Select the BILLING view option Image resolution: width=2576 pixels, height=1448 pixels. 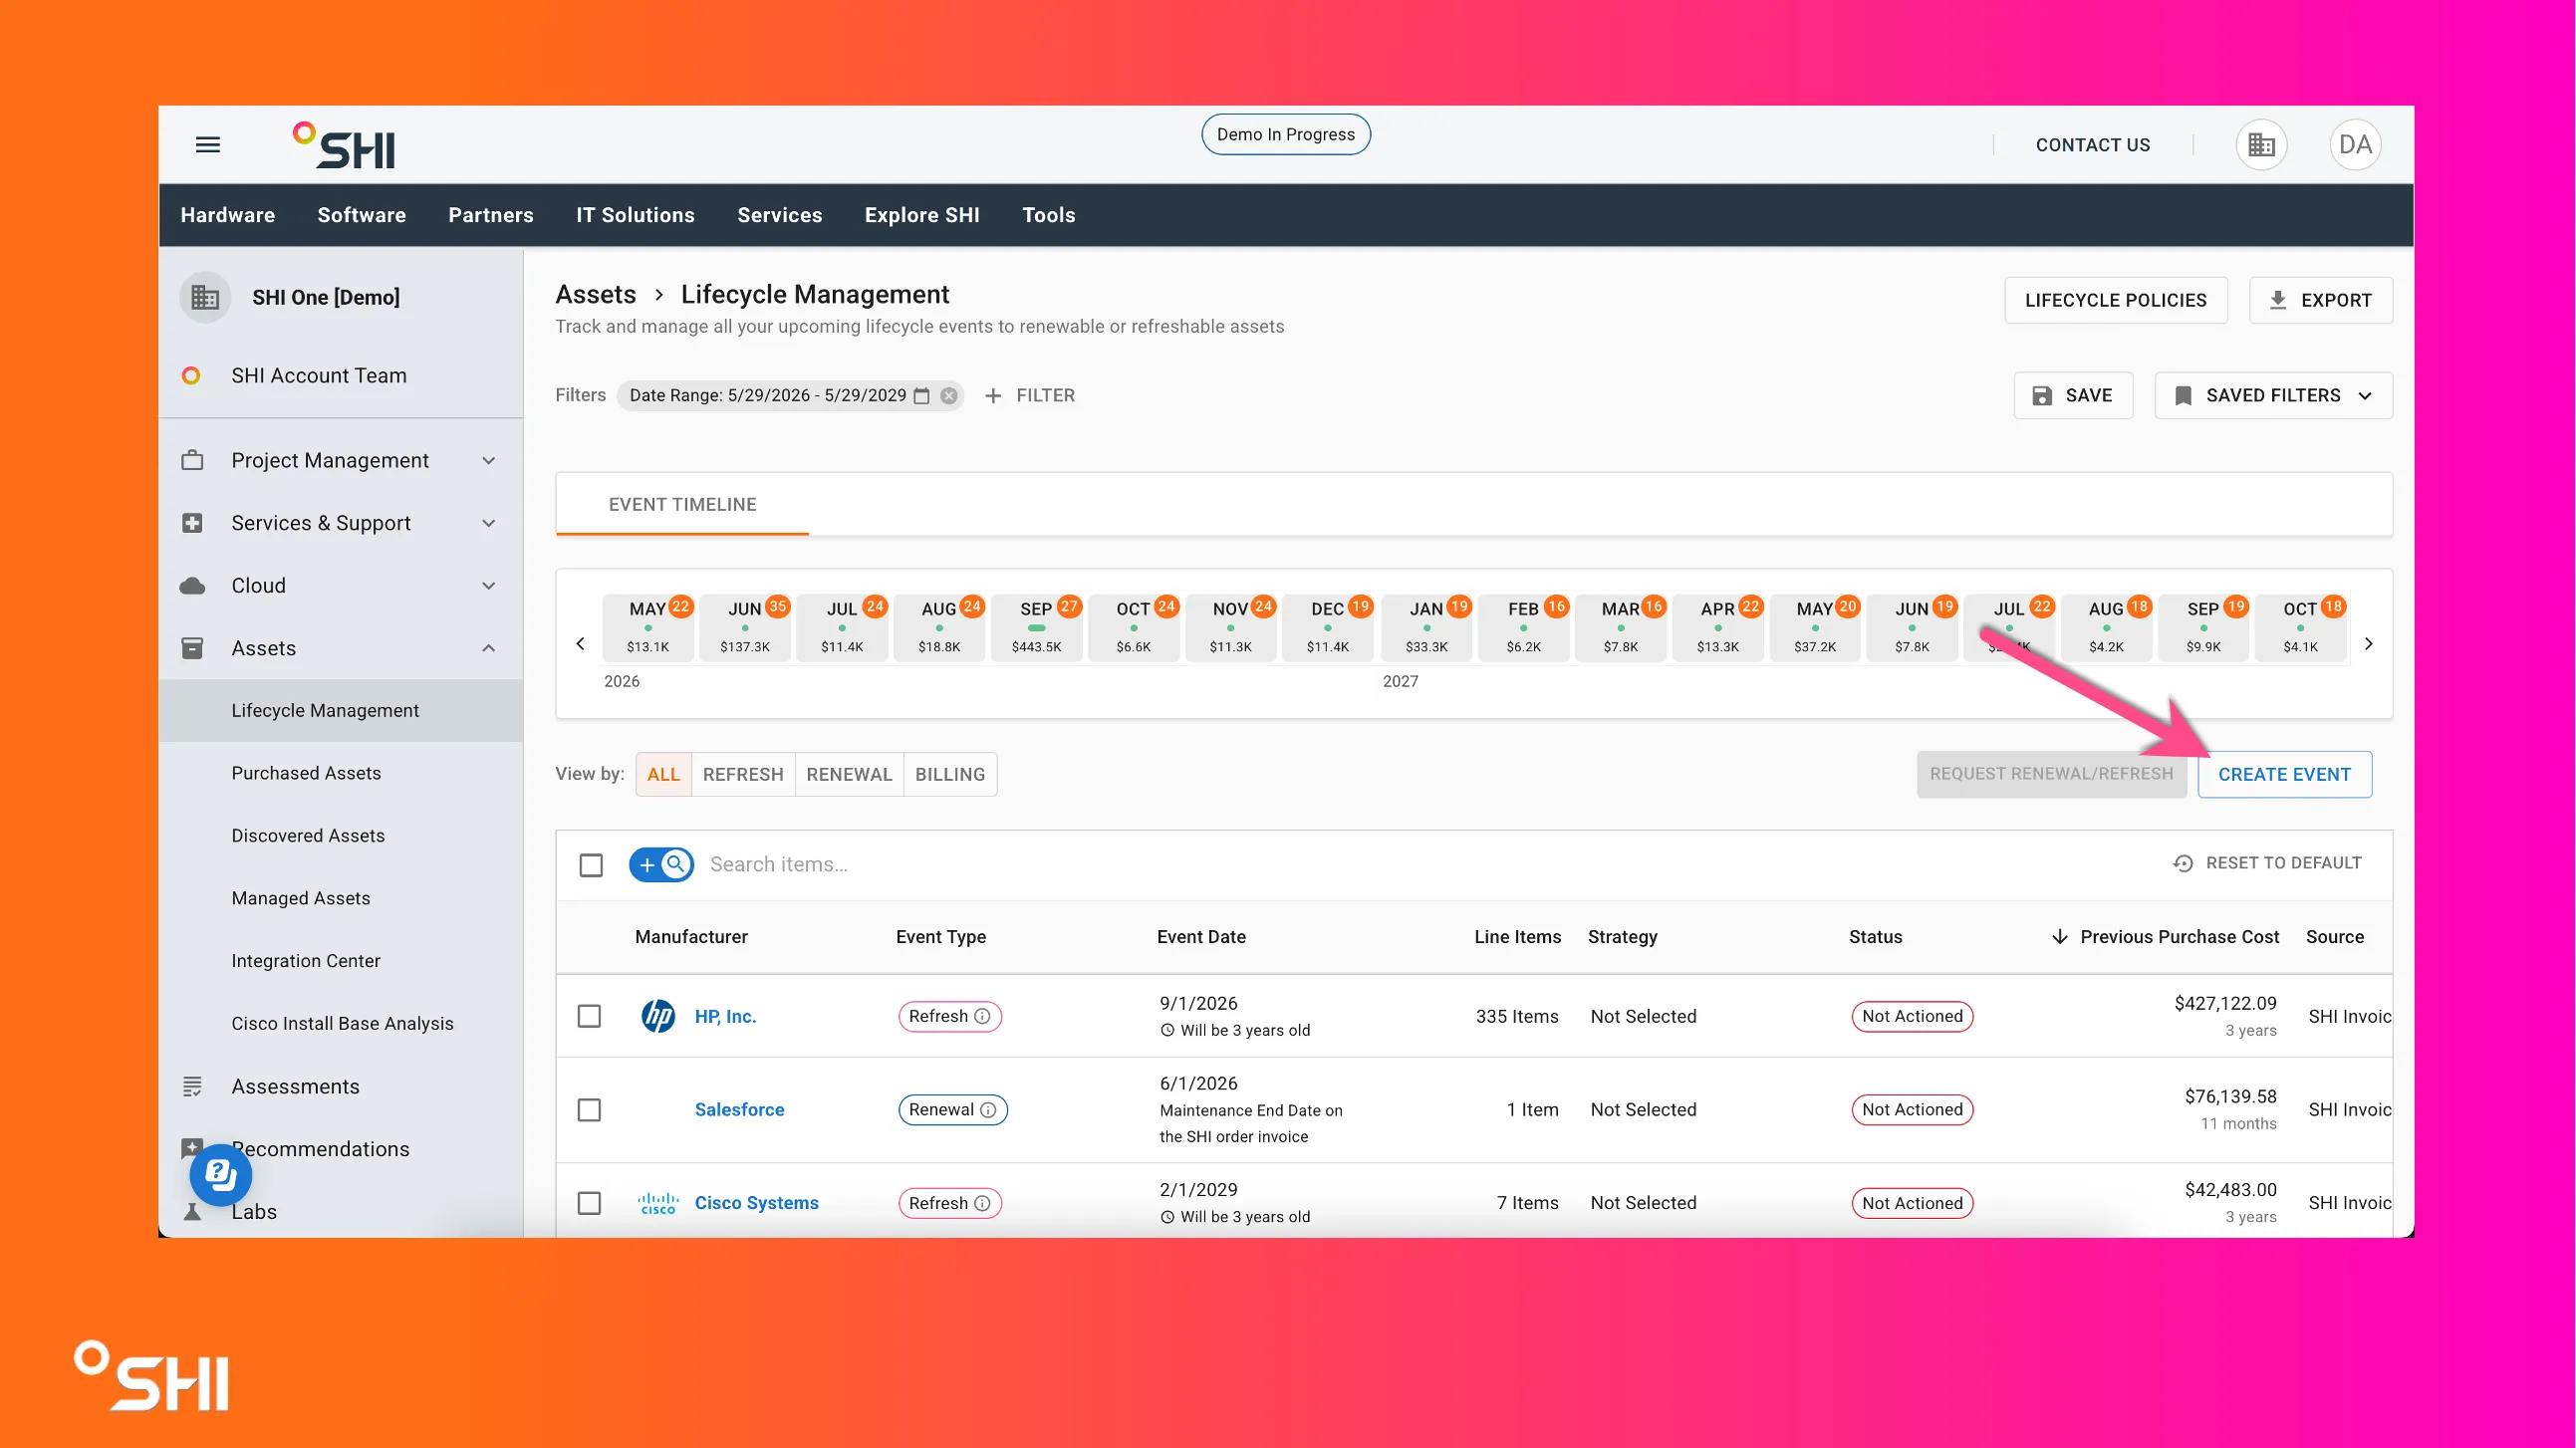[950, 774]
